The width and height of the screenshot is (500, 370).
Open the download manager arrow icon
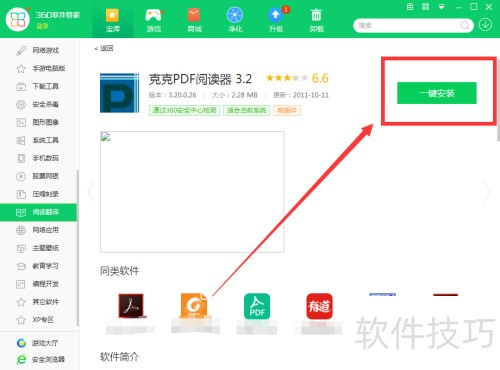tap(486, 25)
